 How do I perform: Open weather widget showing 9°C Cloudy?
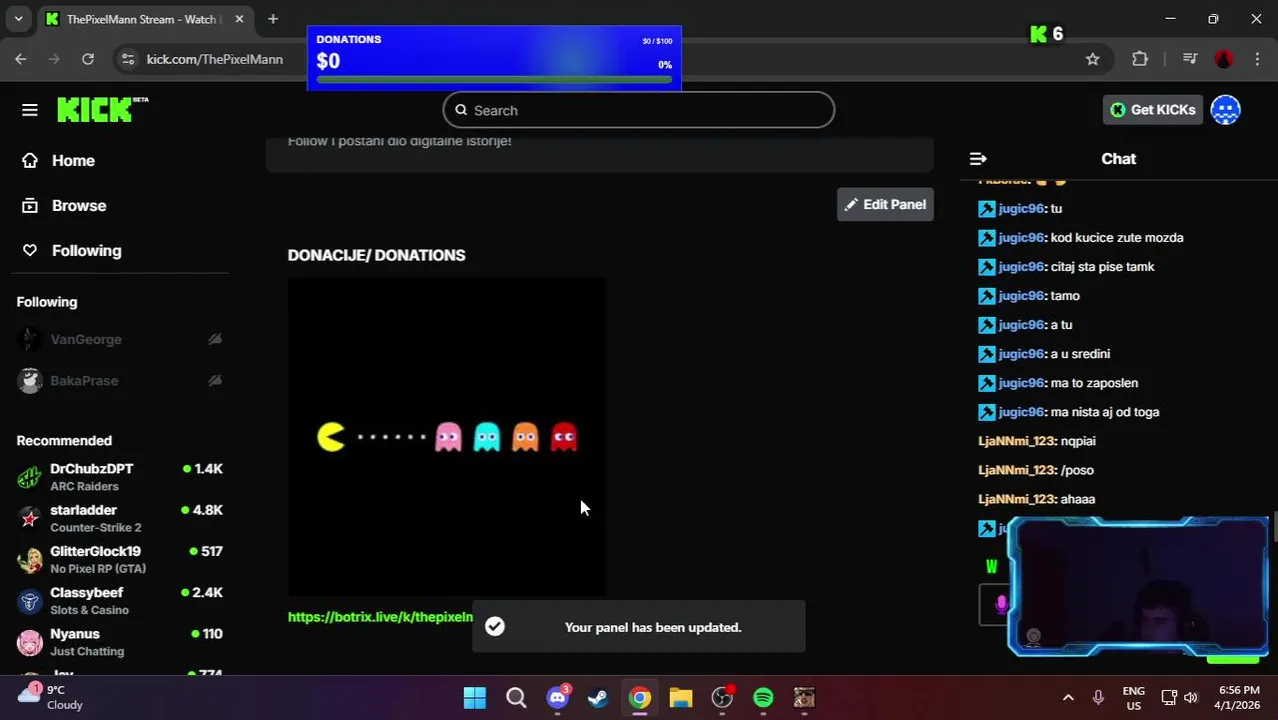[50, 697]
